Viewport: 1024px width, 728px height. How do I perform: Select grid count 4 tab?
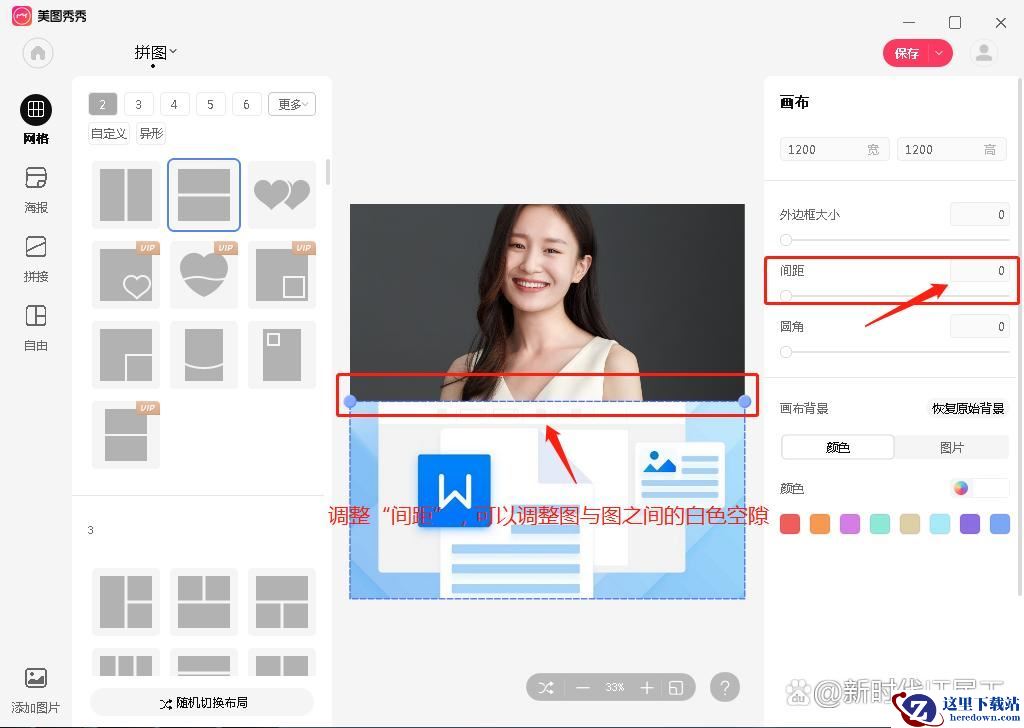pyautogui.click(x=174, y=104)
